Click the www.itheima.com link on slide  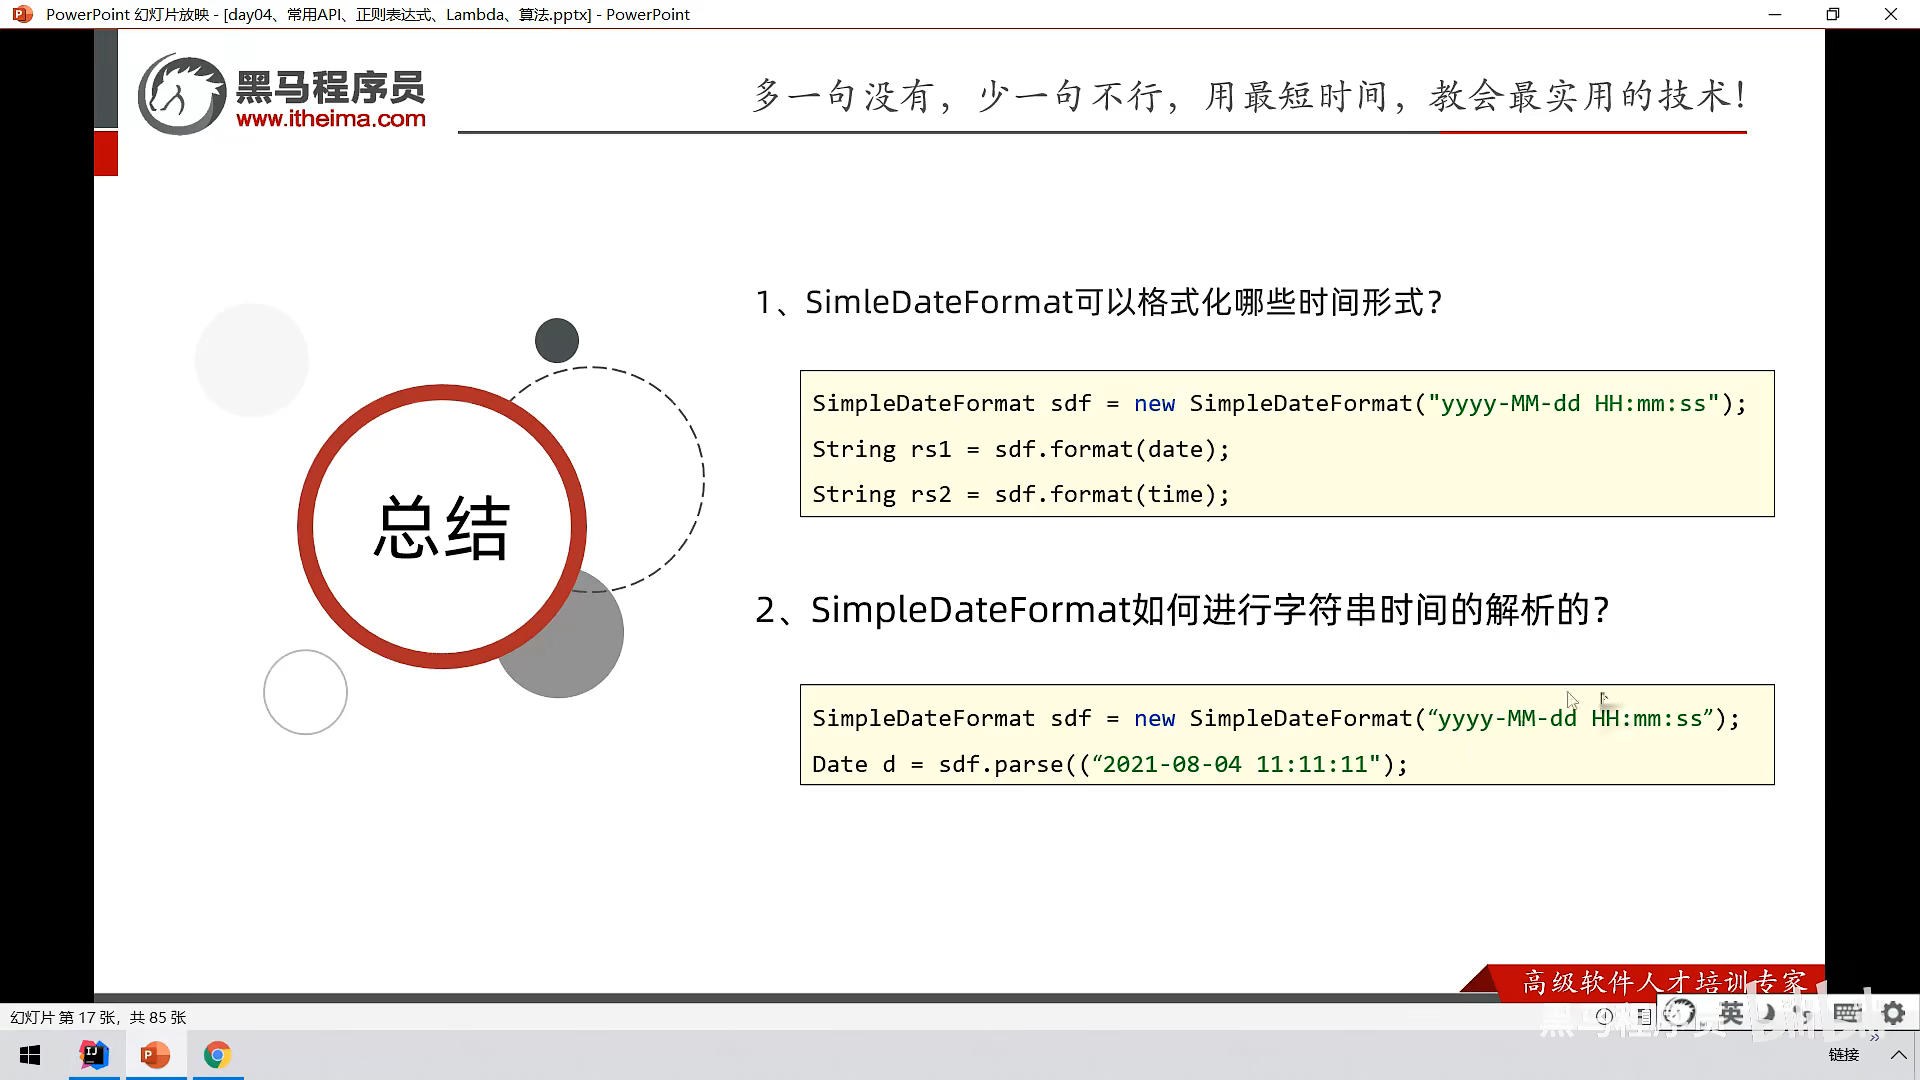coord(330,119)
